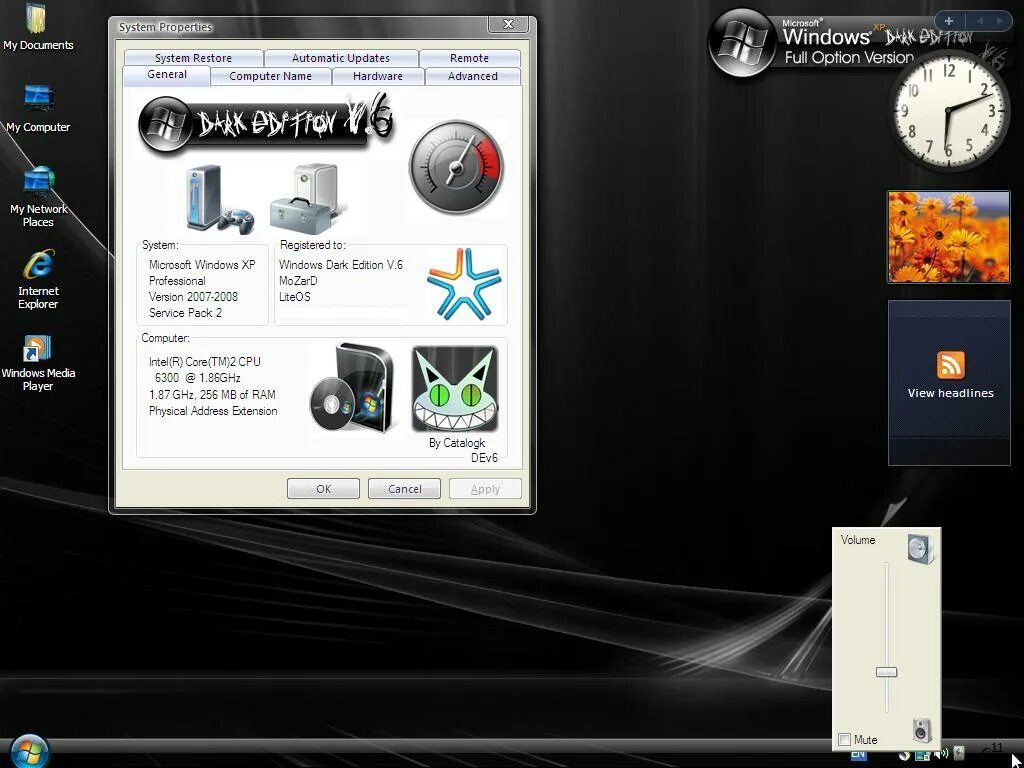Click the 'Microsoft Windows XP' text

(202, 264)
